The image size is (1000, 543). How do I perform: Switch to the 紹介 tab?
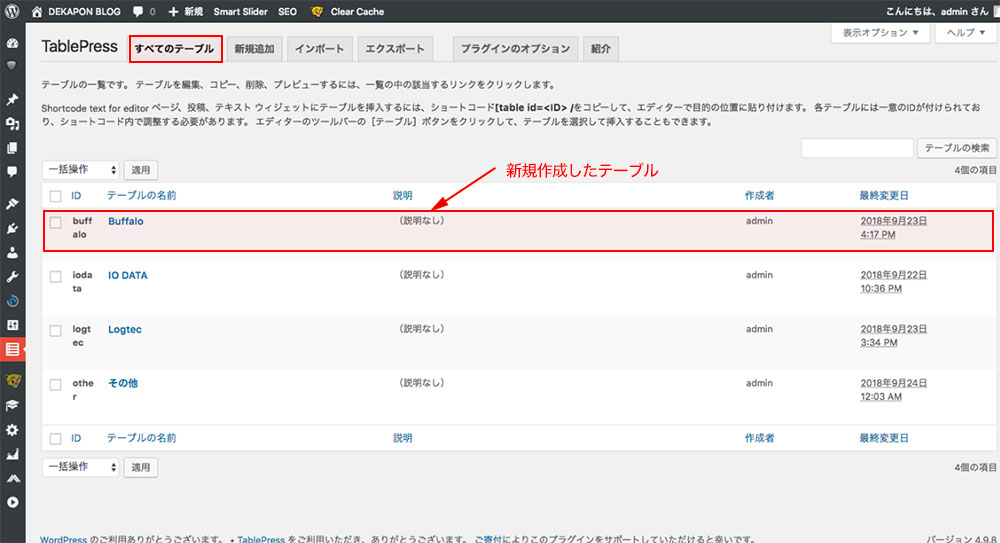(x=600, y=49)
